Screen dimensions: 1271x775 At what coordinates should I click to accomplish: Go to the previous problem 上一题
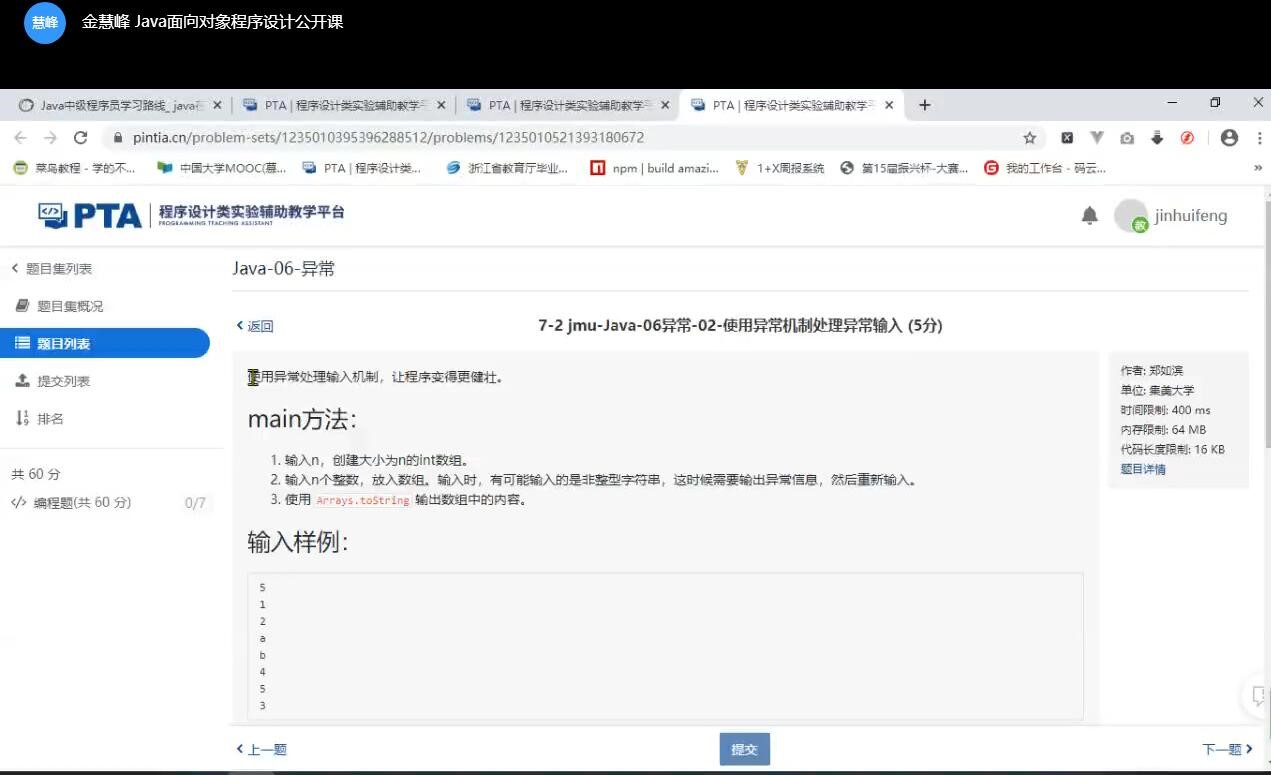coord(262,749)
